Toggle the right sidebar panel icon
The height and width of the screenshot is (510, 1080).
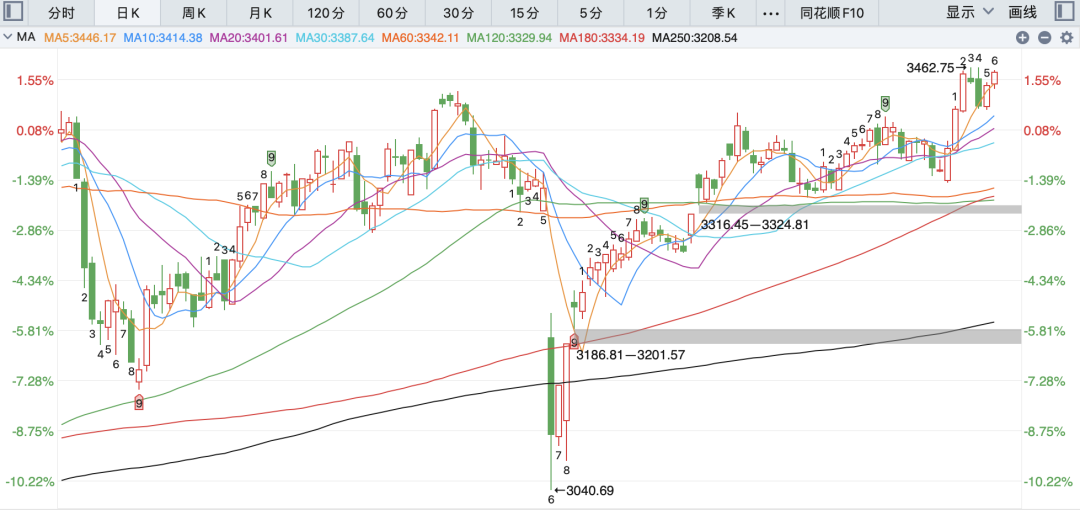(1064, 13)
